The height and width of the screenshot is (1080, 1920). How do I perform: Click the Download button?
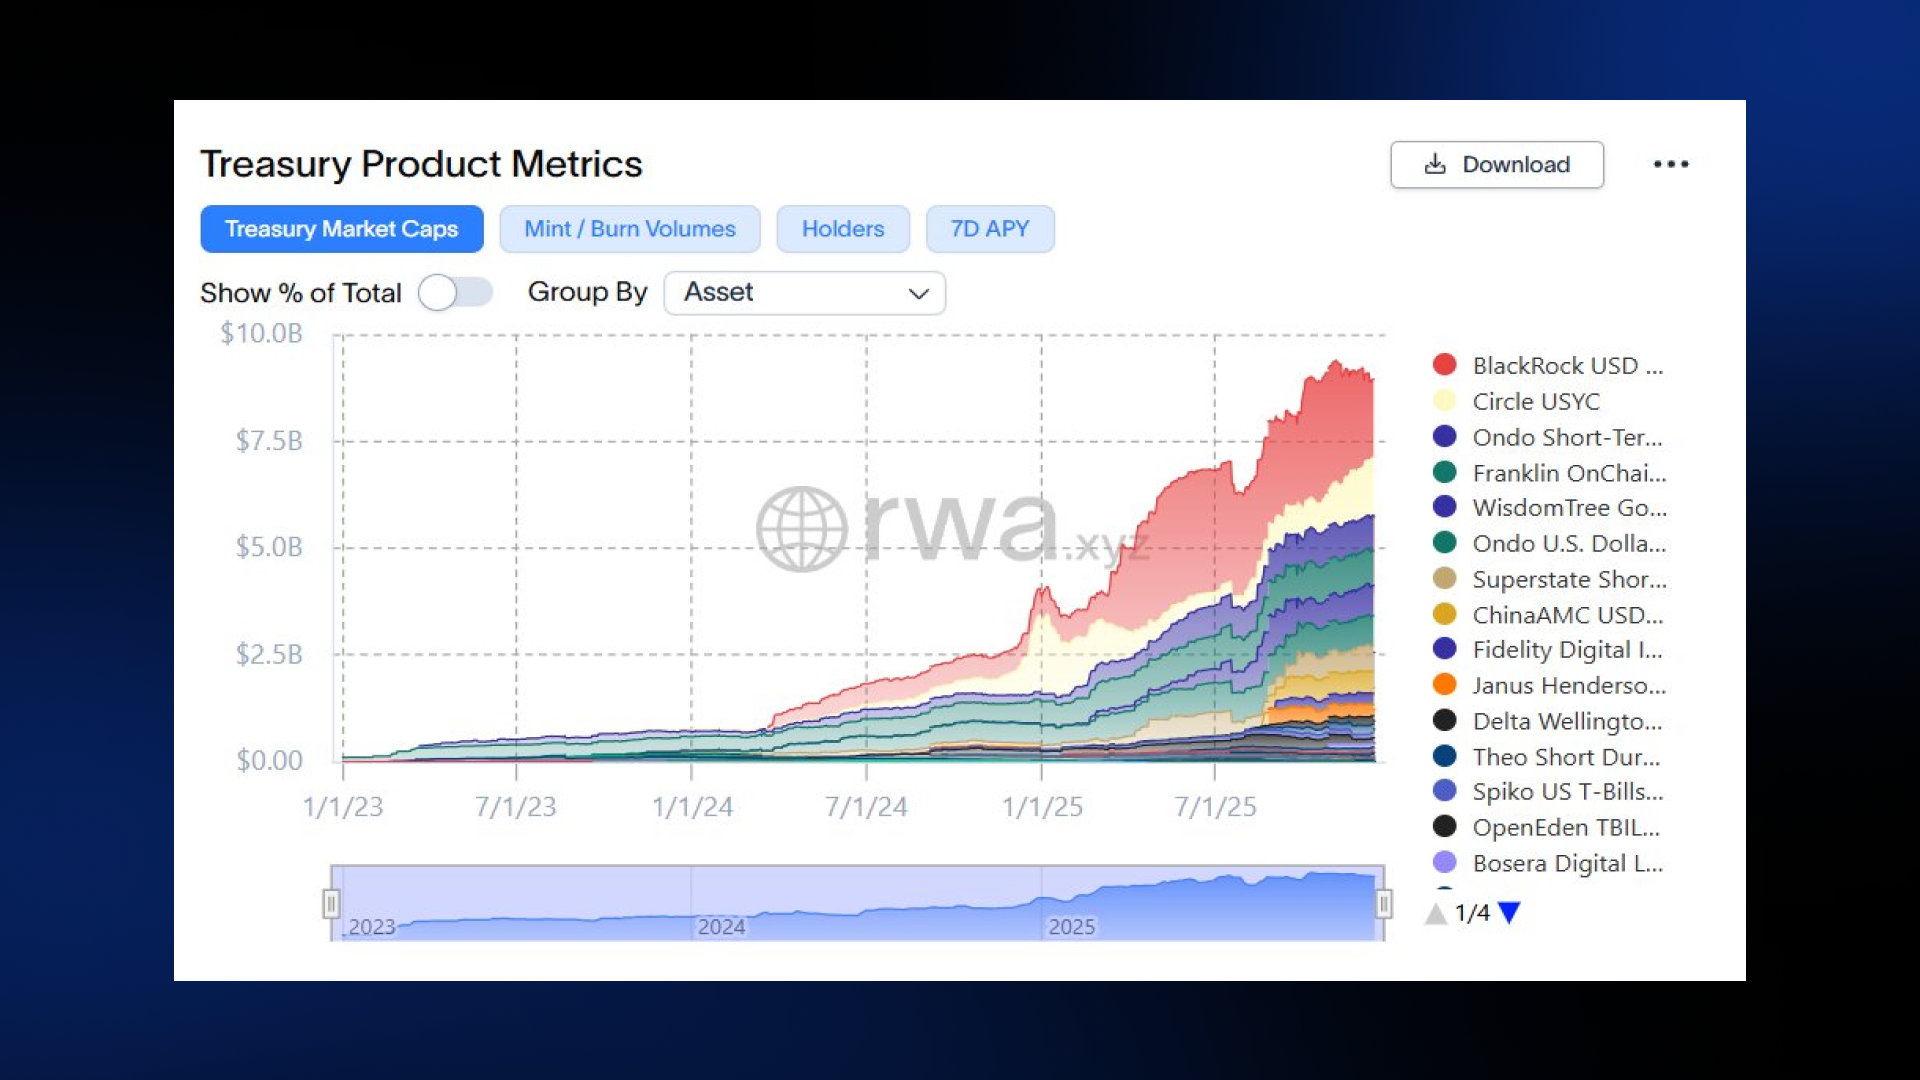1497,164
